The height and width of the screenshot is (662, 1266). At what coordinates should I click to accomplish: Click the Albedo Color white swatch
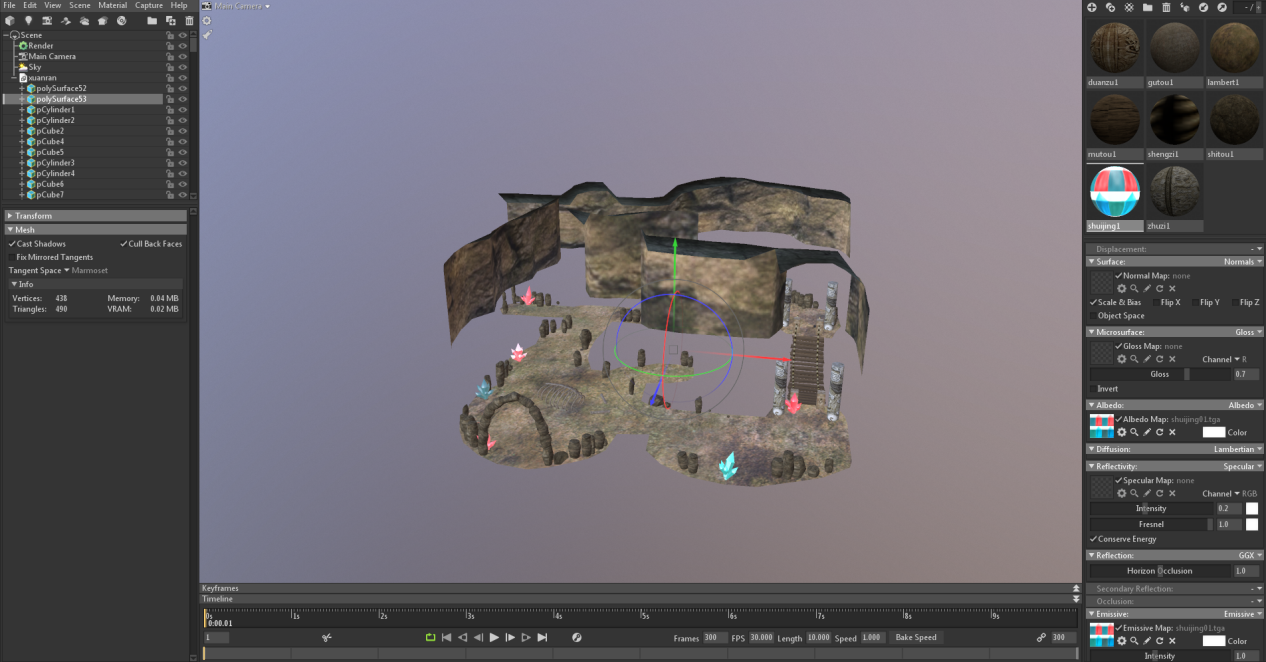[x=1213, y=432]
